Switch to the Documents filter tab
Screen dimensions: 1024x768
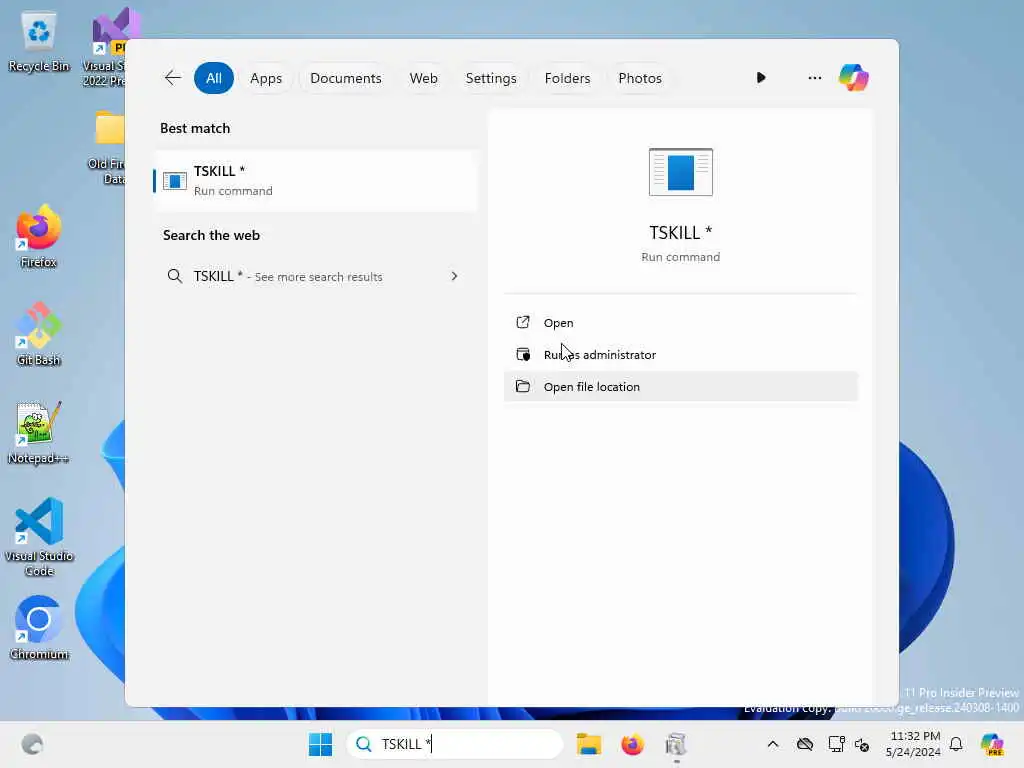pyautogui.click(x=345, y=78)
